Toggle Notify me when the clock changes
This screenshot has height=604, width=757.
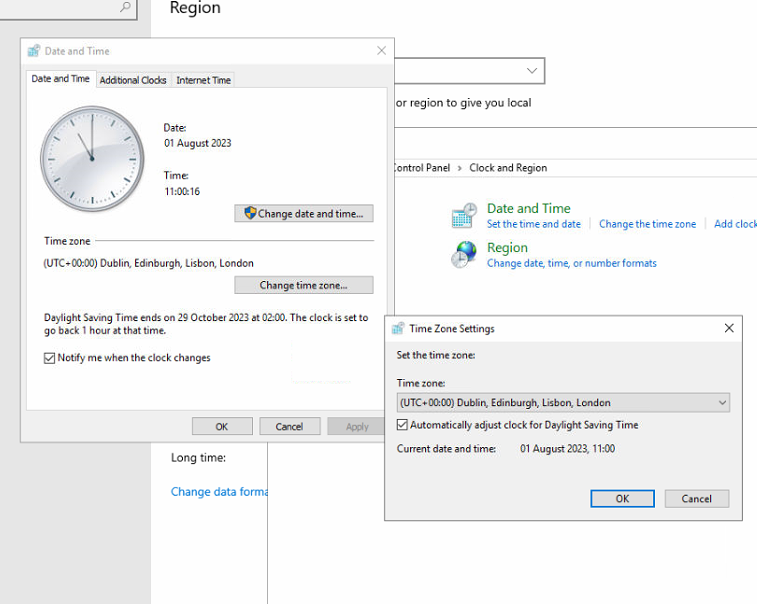(x=50, y=358)
